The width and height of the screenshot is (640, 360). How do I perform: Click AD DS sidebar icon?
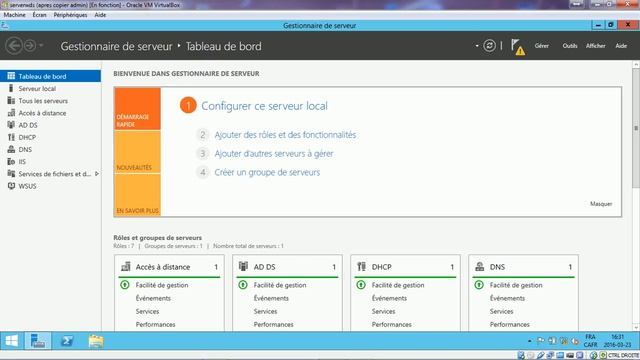(x=11, y=125)
